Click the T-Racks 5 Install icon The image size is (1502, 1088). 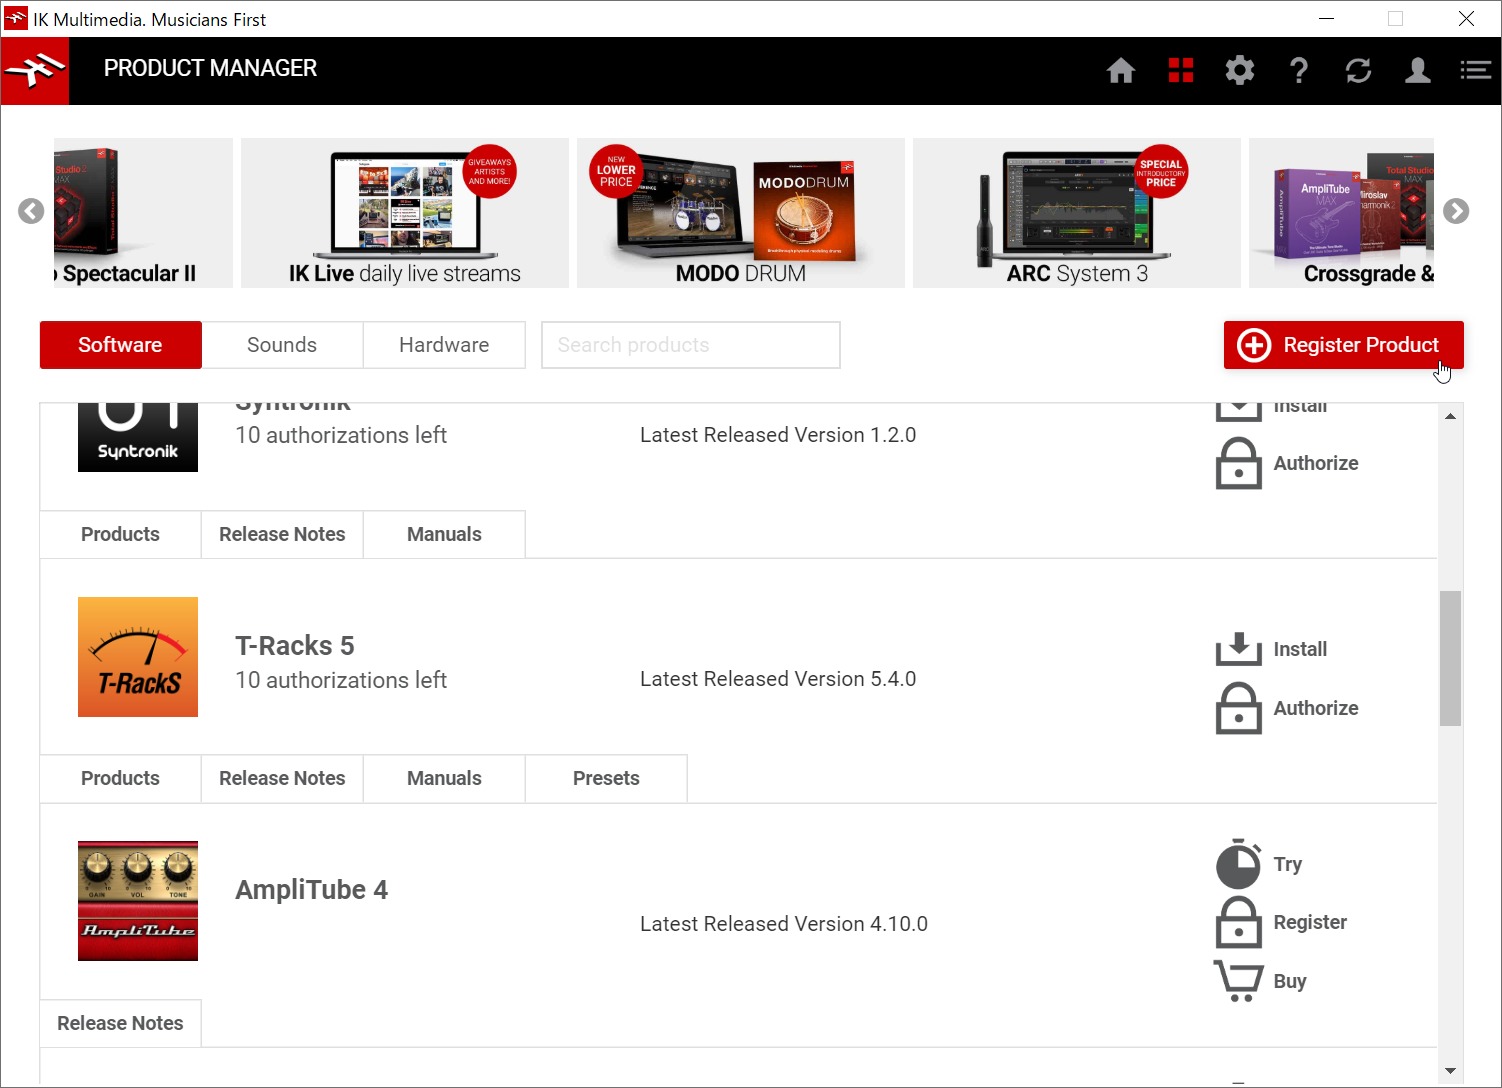tap(1238, 649)
